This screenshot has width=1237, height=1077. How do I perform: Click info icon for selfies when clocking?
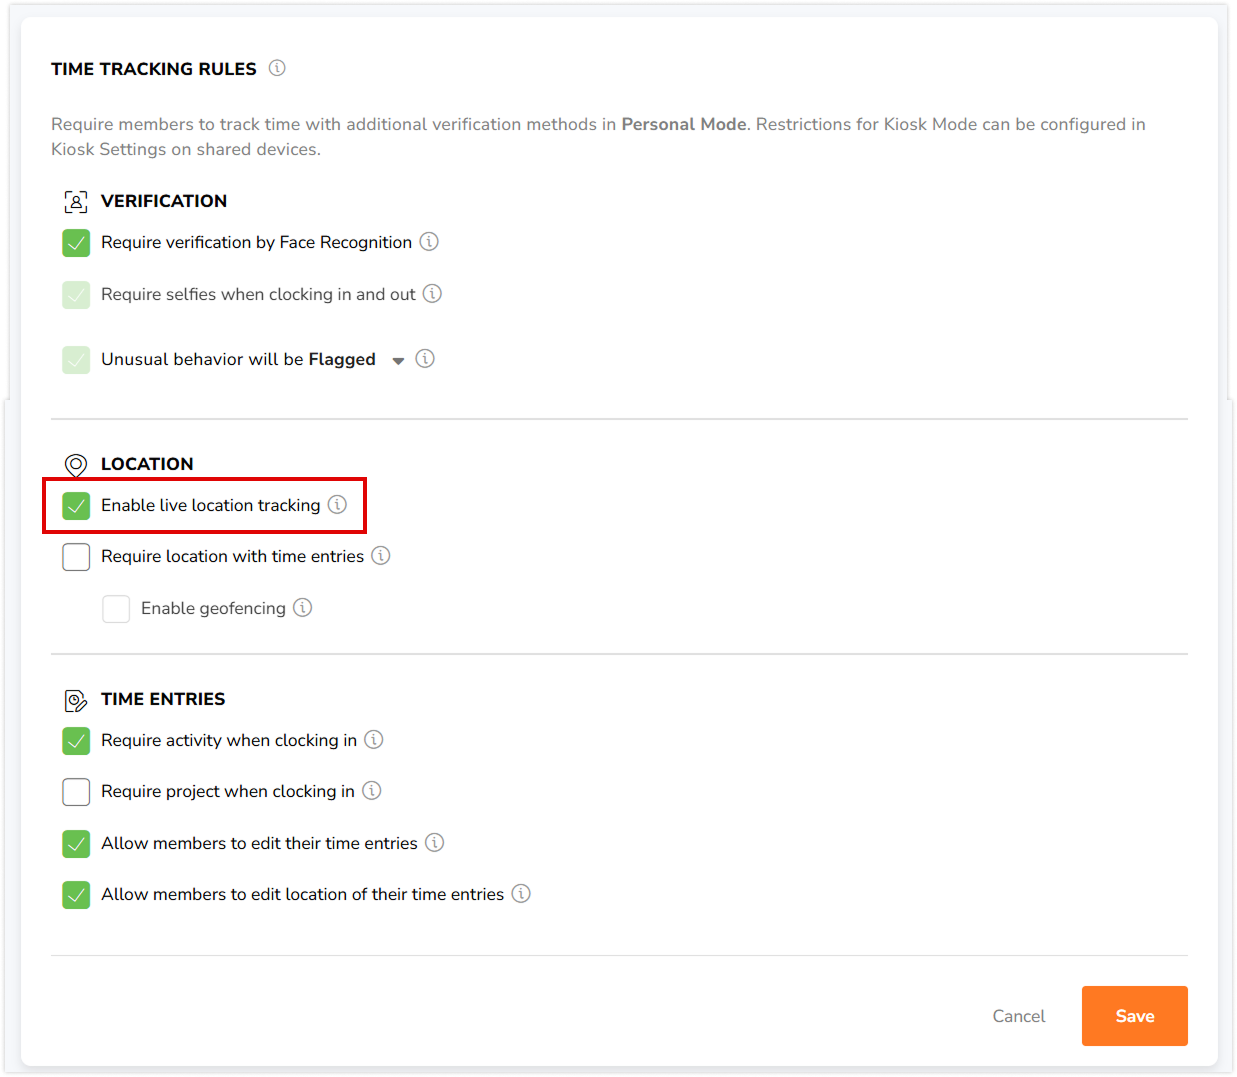click(432, 294)
